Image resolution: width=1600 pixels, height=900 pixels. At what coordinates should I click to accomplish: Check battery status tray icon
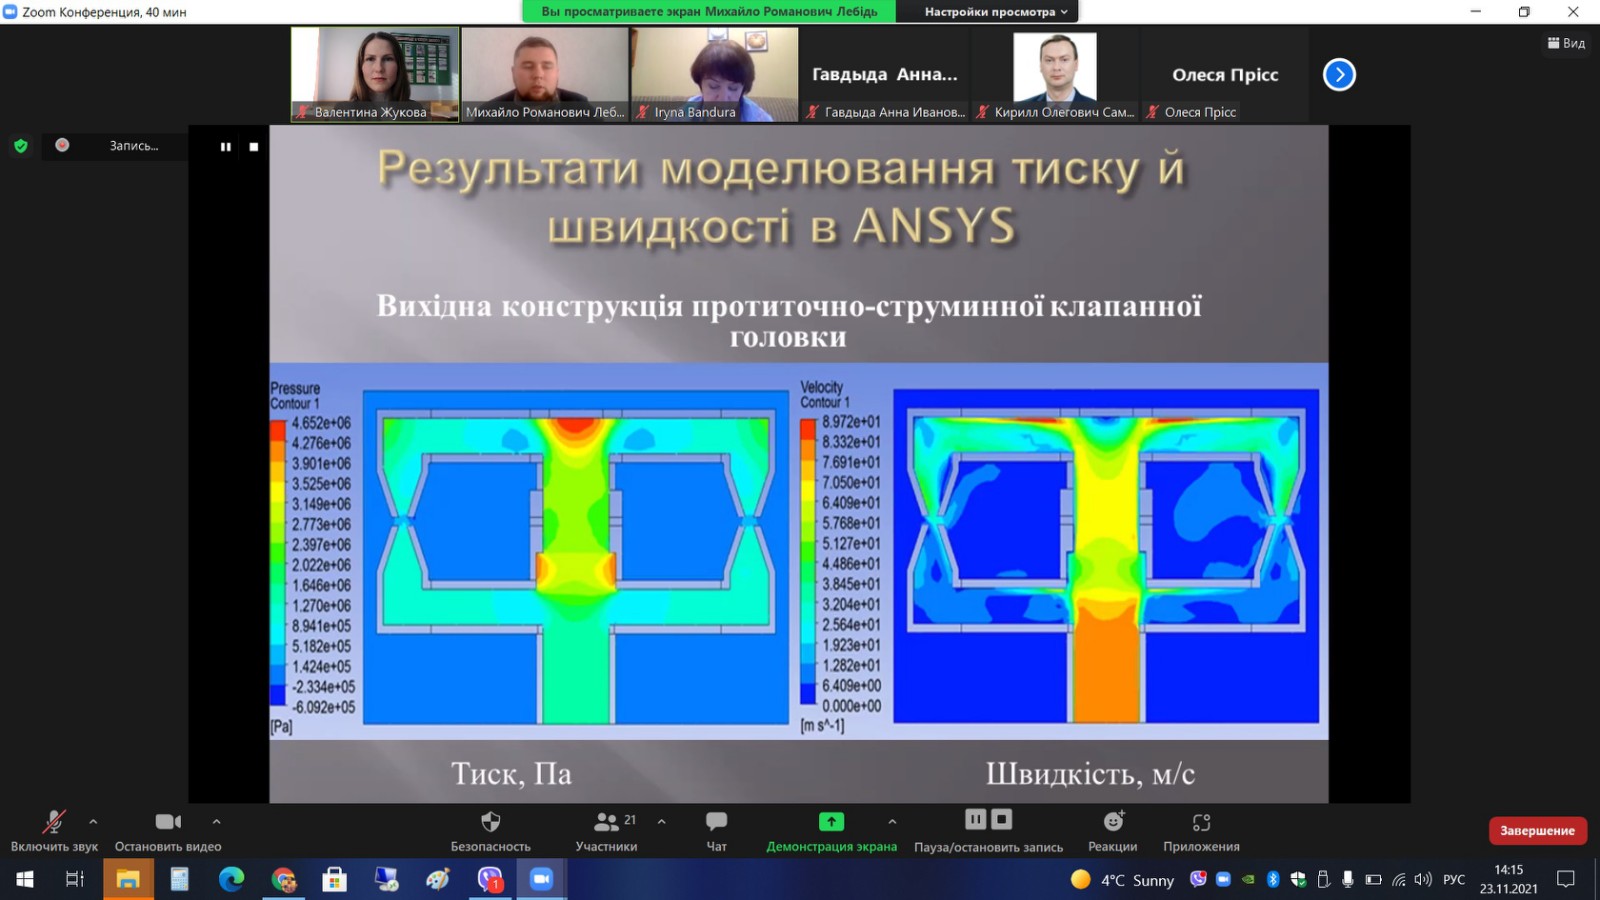1373,879
